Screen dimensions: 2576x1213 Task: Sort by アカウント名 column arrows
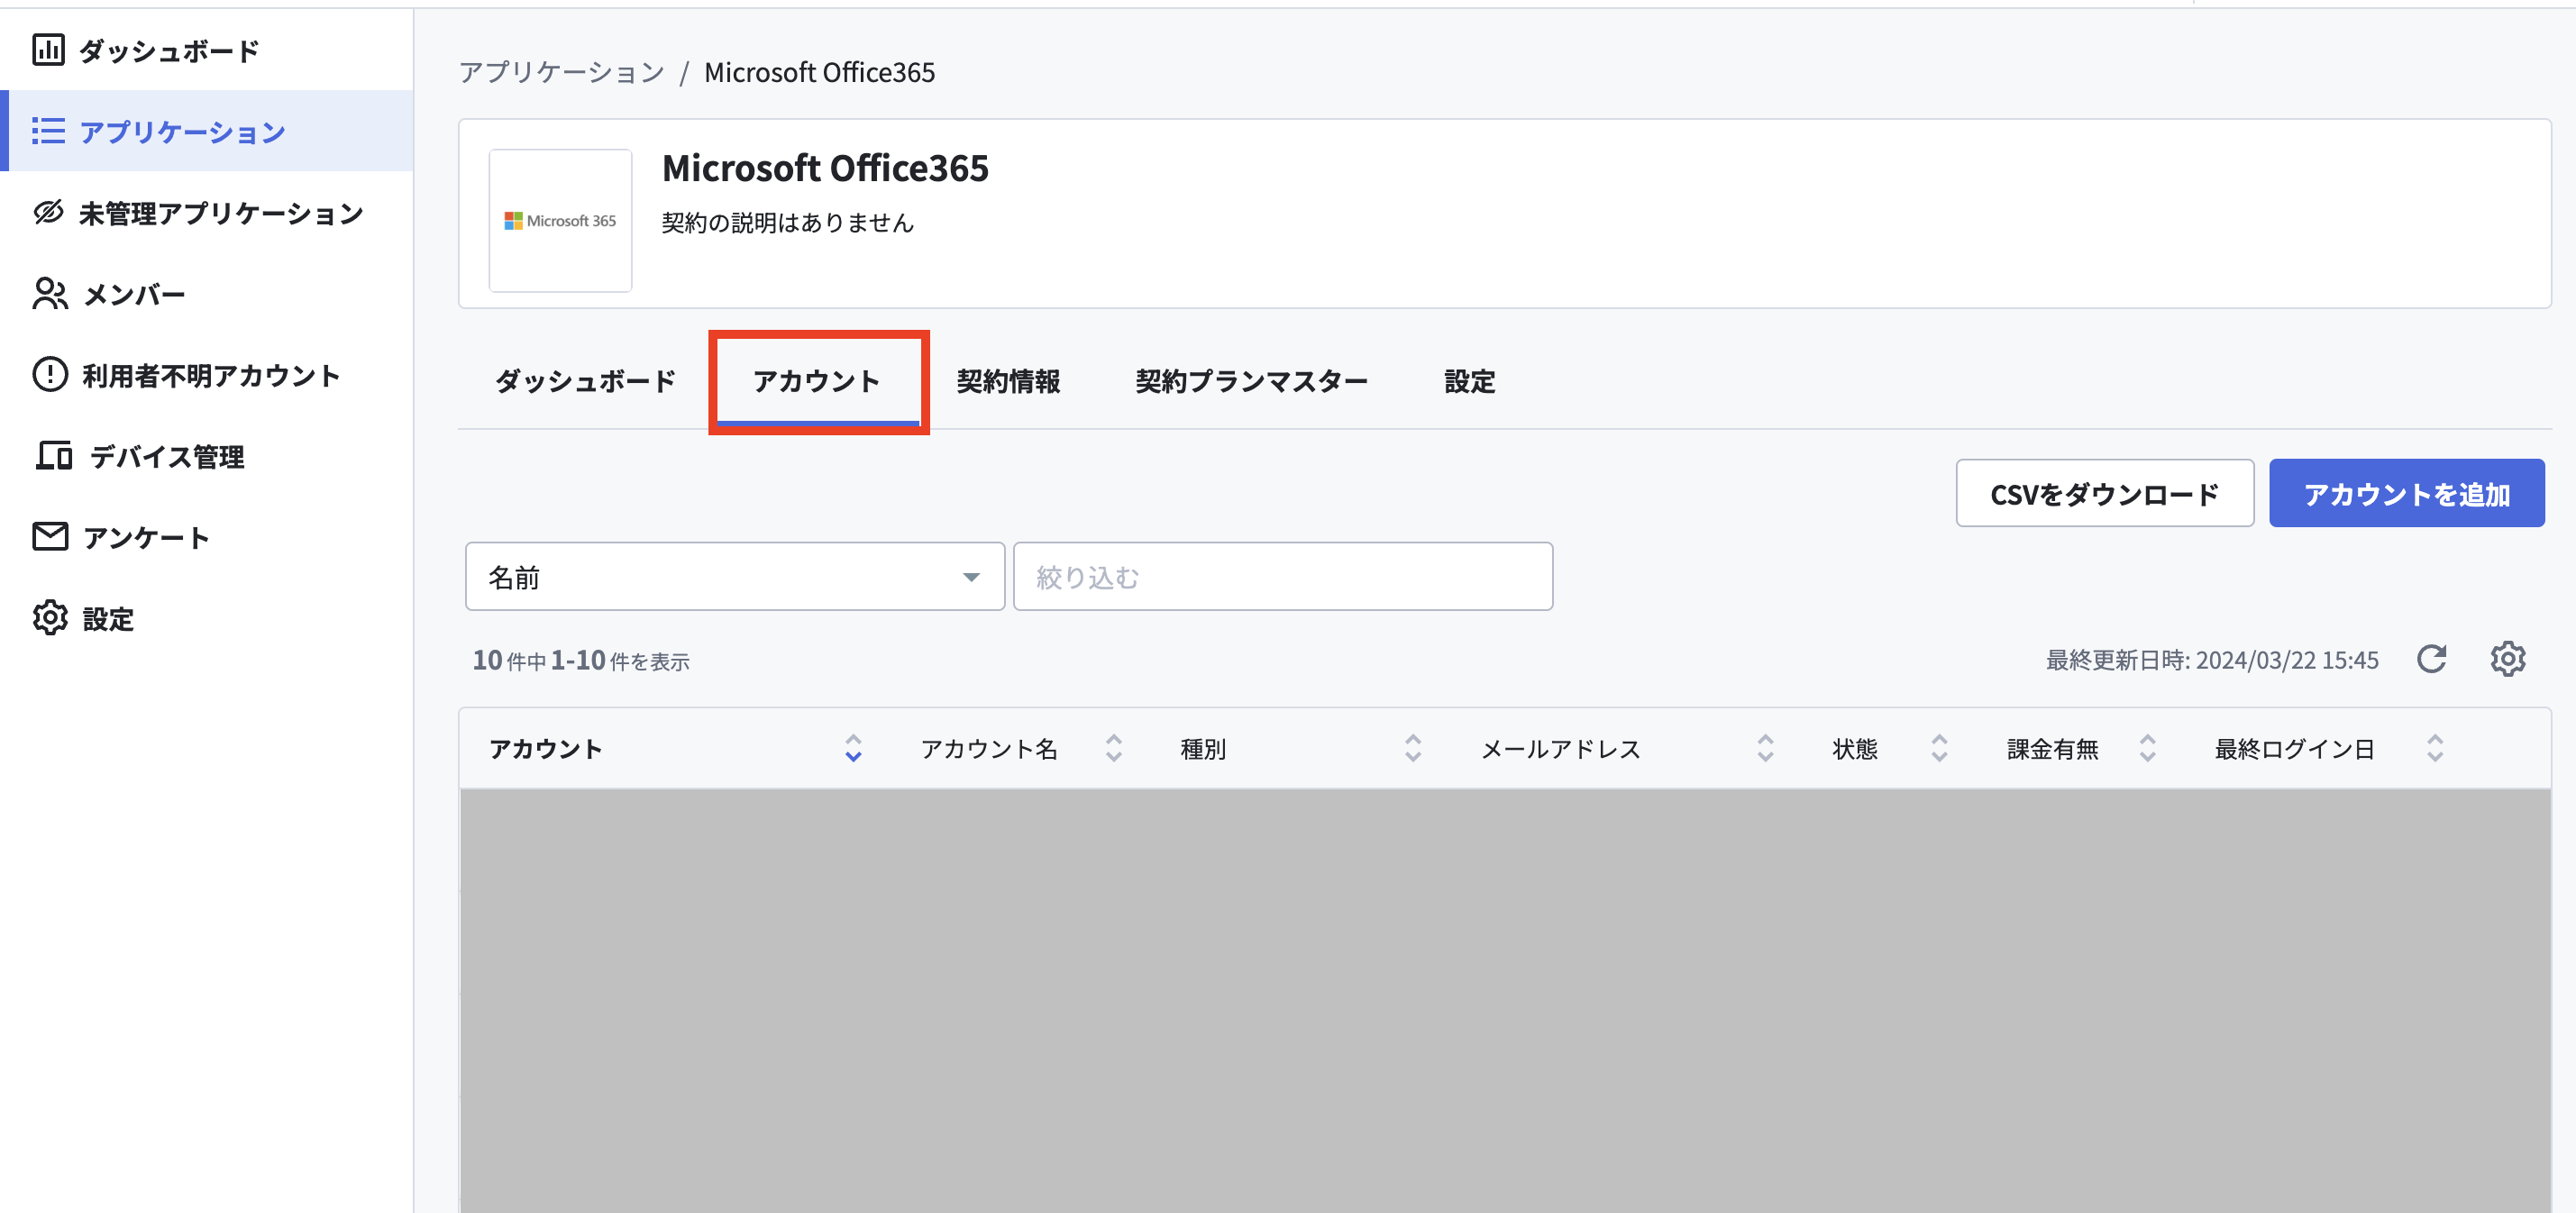pos(1114,748)
